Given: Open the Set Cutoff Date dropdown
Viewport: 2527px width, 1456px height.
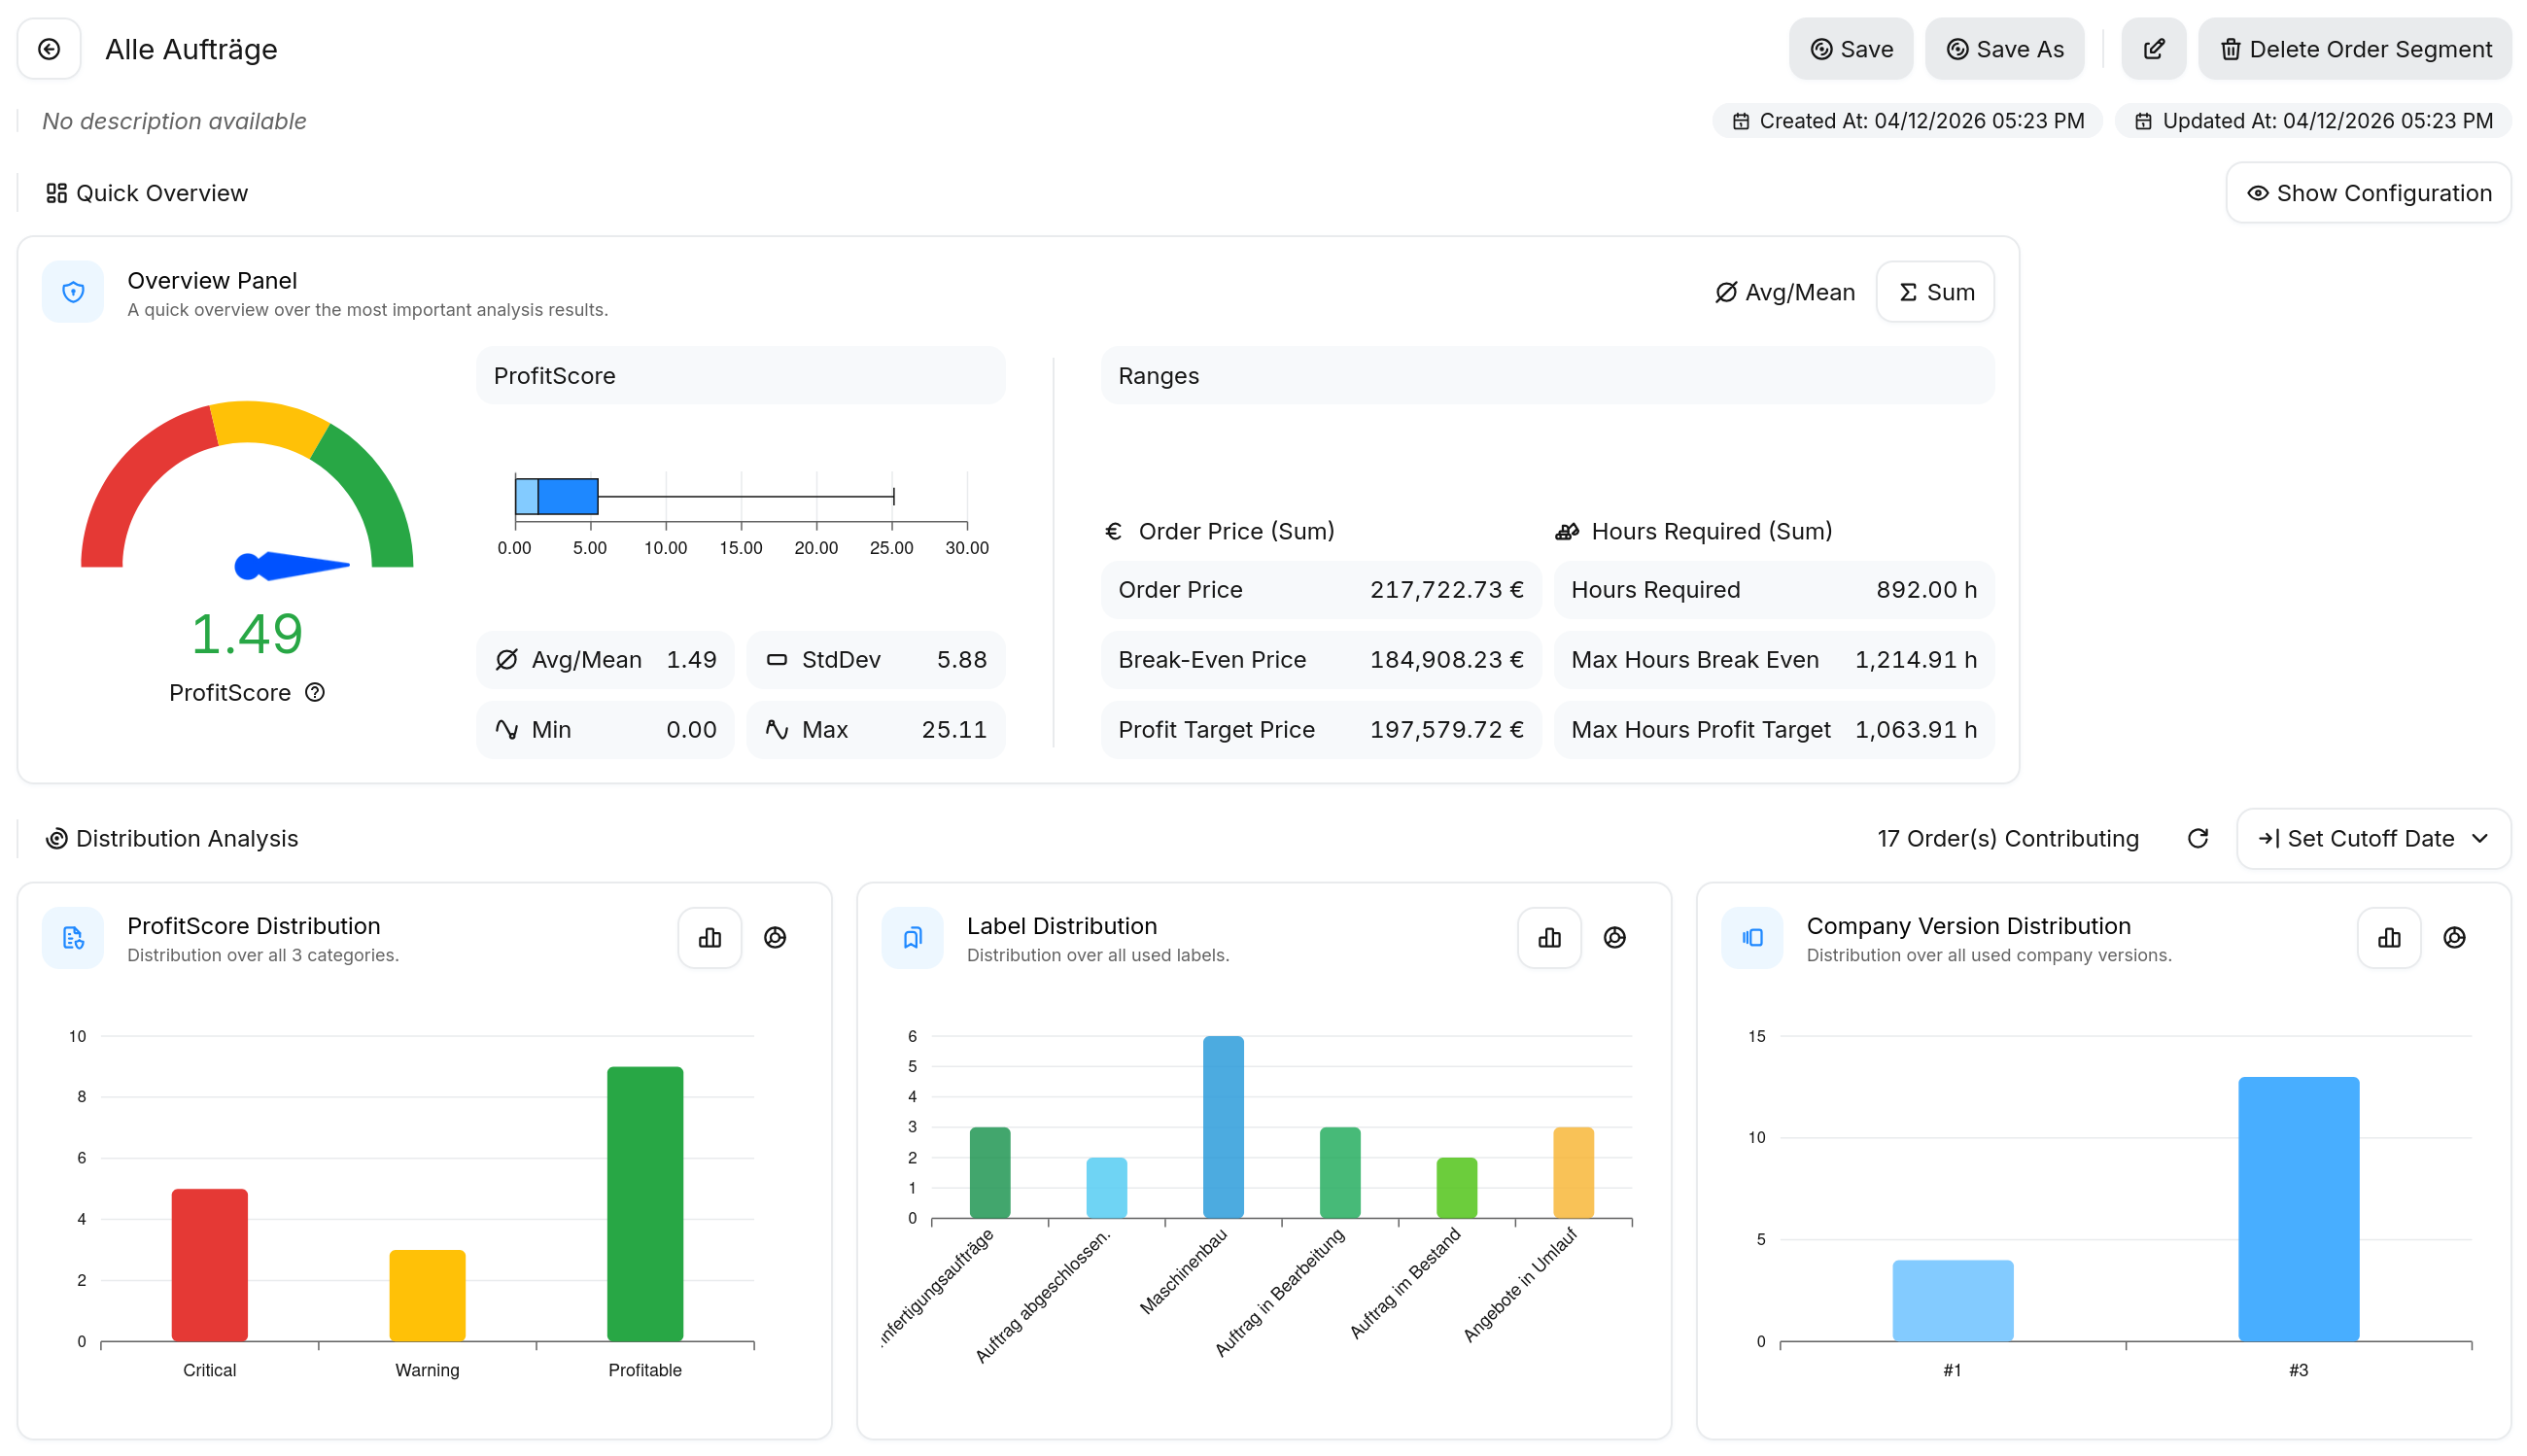Looking at the screenshot, I should tap(2373, 838).
